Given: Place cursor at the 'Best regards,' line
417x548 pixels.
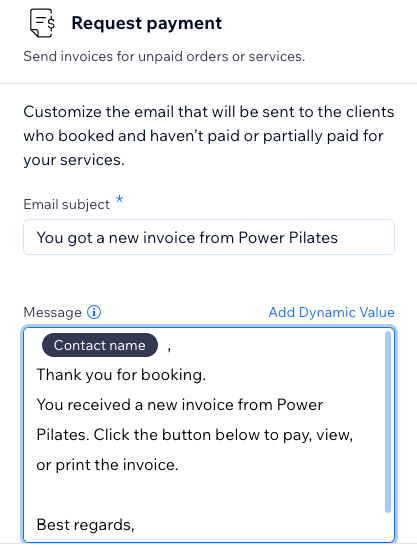Looking at the screenshot, I should tap(85, 525).
